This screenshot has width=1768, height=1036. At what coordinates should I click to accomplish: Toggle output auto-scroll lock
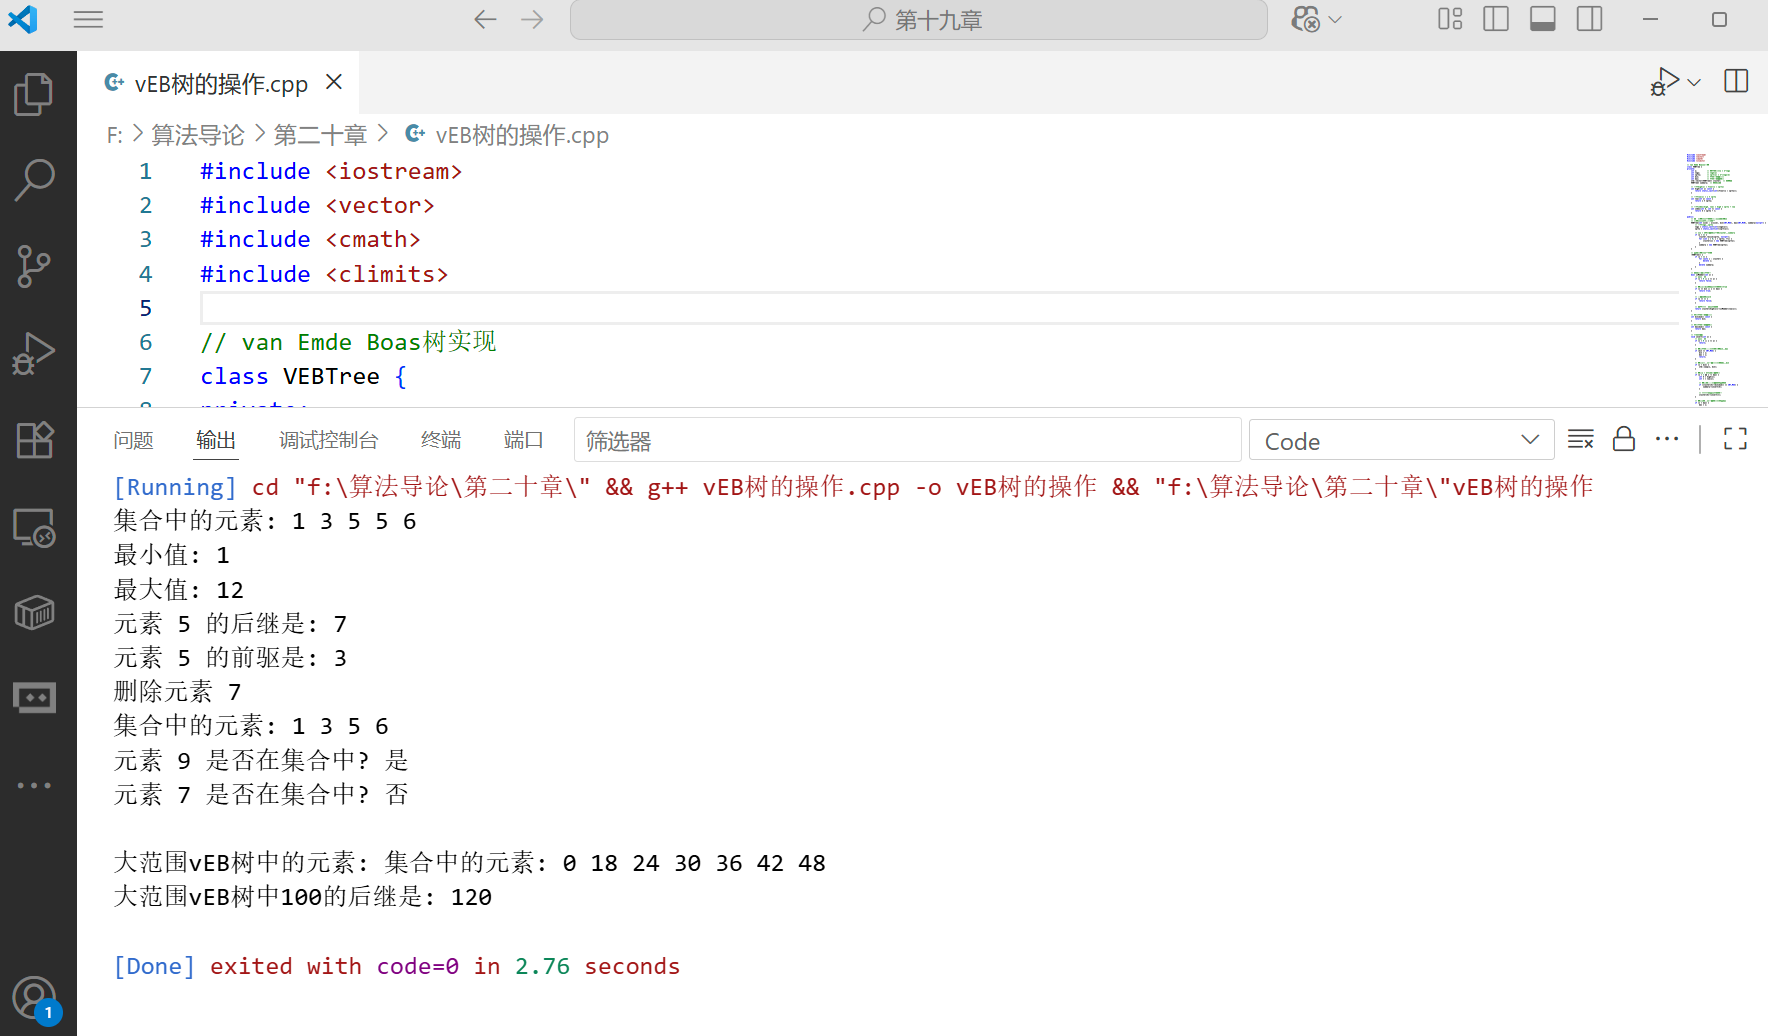[x=1624, y=439]
